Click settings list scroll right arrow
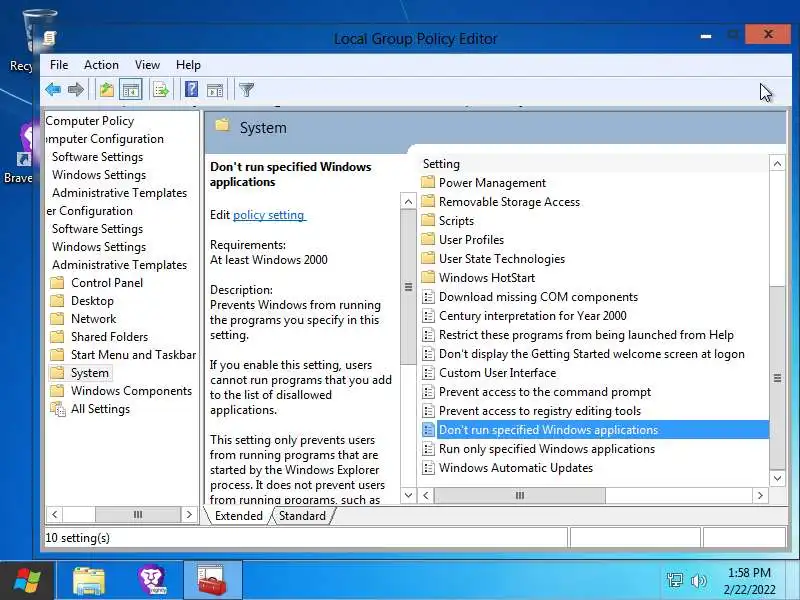This screenshot has height=600, width=800. [760, 495]
